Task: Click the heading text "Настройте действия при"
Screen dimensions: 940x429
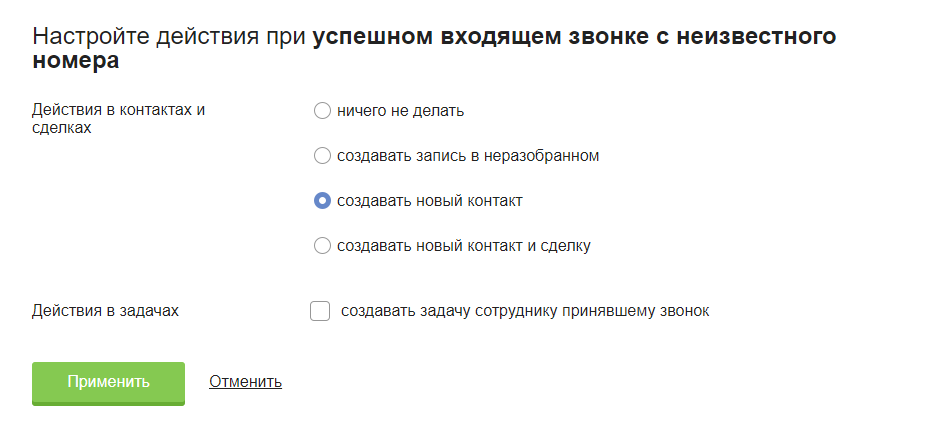Action: click(x=169, y=39)
